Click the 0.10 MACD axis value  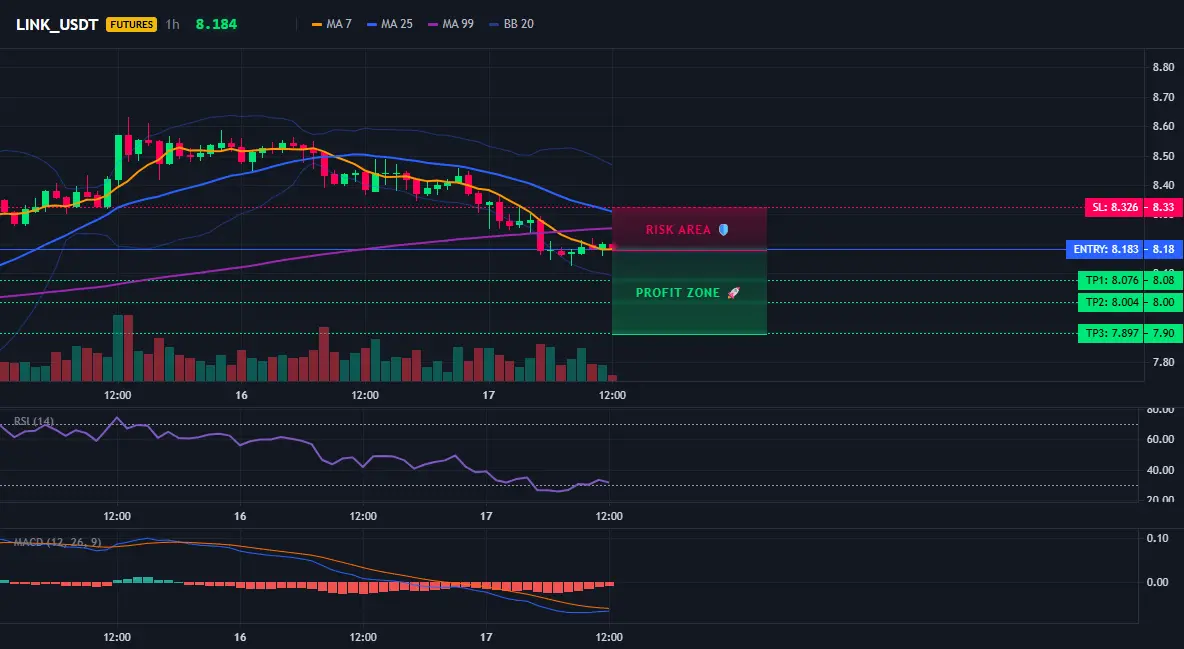(1158, 538)
